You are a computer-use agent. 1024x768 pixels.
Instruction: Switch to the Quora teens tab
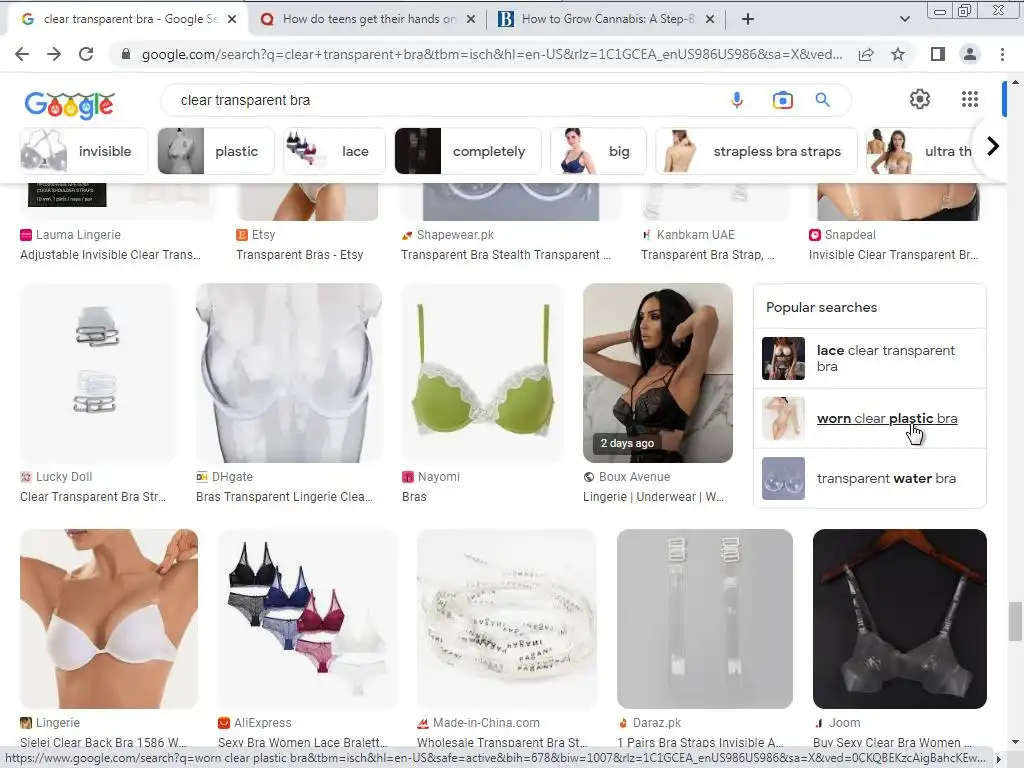tap(368, 19)
